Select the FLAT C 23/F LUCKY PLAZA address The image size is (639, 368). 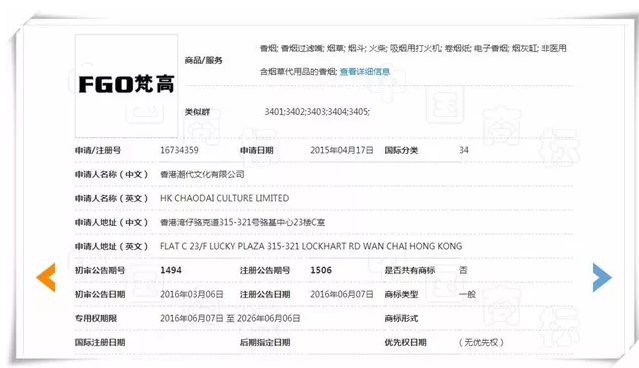point(311,247)
